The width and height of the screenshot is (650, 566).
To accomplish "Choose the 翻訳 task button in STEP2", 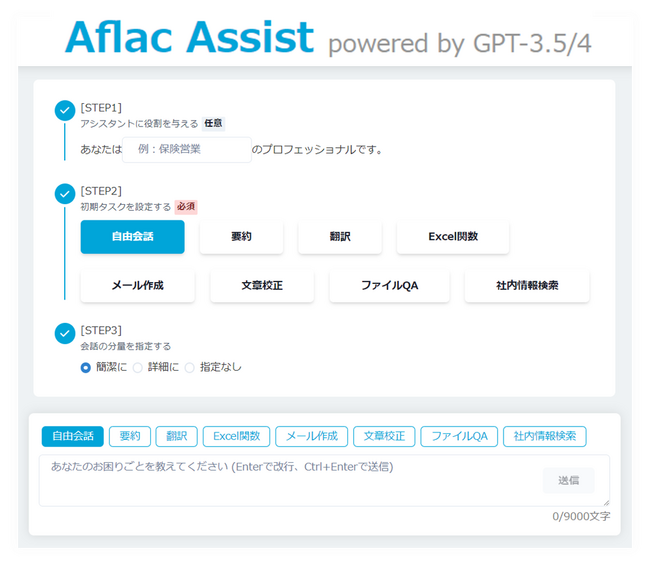I will (340, 237).
